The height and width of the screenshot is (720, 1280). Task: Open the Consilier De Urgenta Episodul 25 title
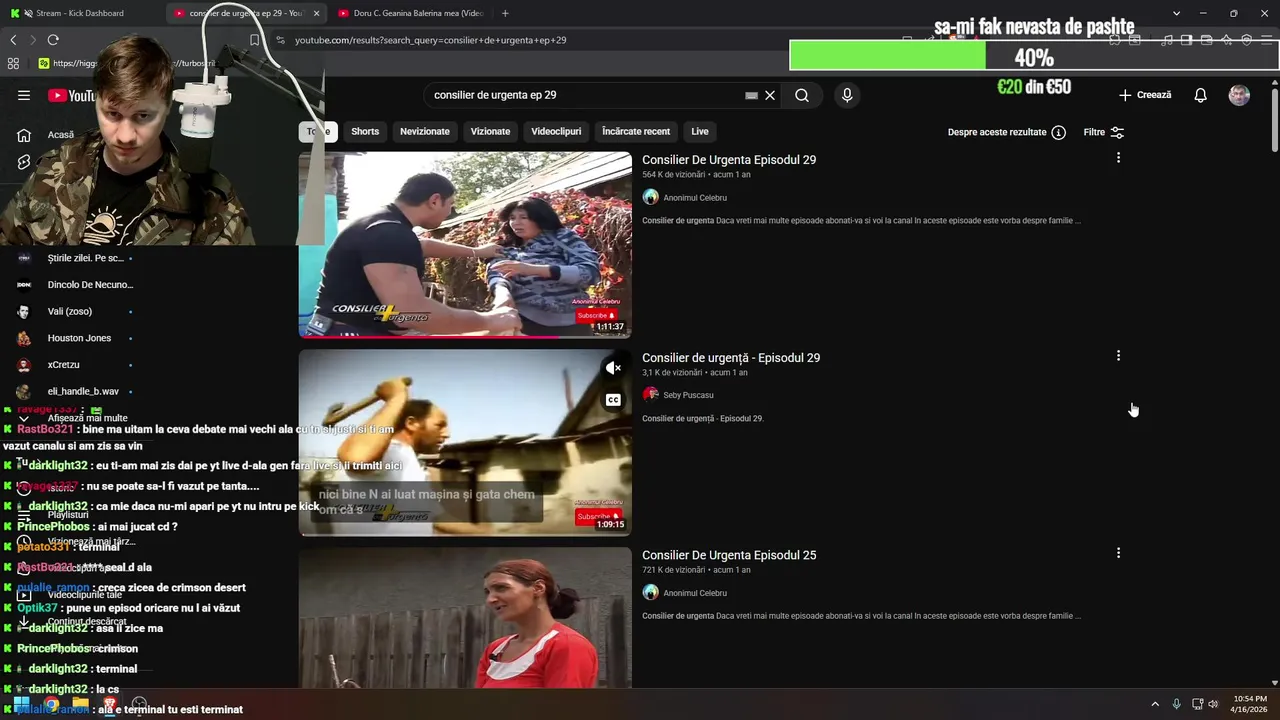(x=729, y=555)
